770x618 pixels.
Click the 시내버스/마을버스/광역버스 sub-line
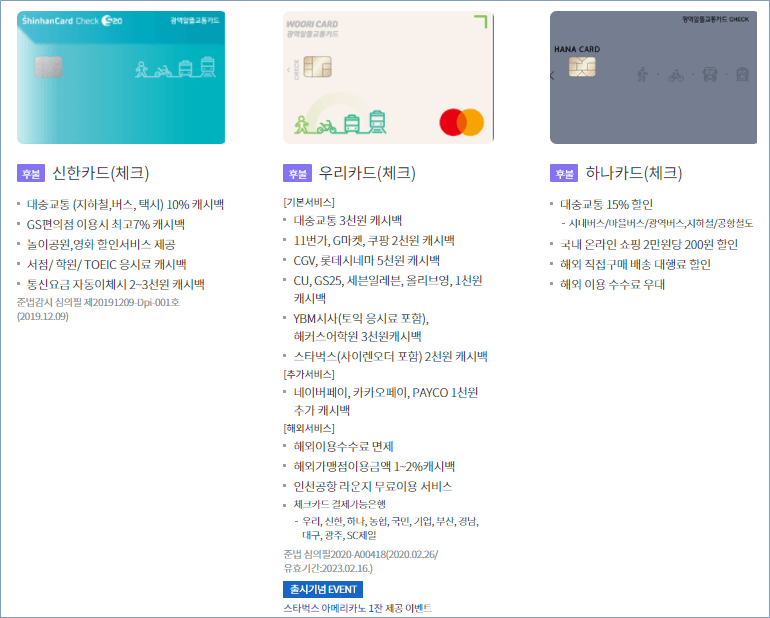pyautogui.click(x=660, y=224)
